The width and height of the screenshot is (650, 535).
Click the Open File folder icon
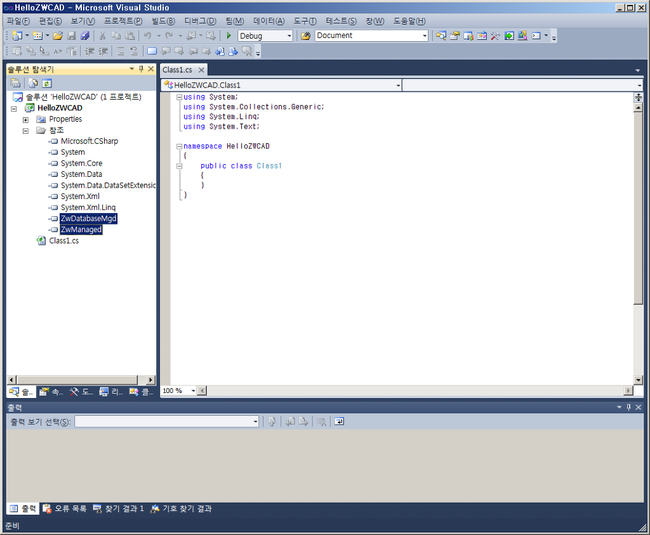click(58, 36)
